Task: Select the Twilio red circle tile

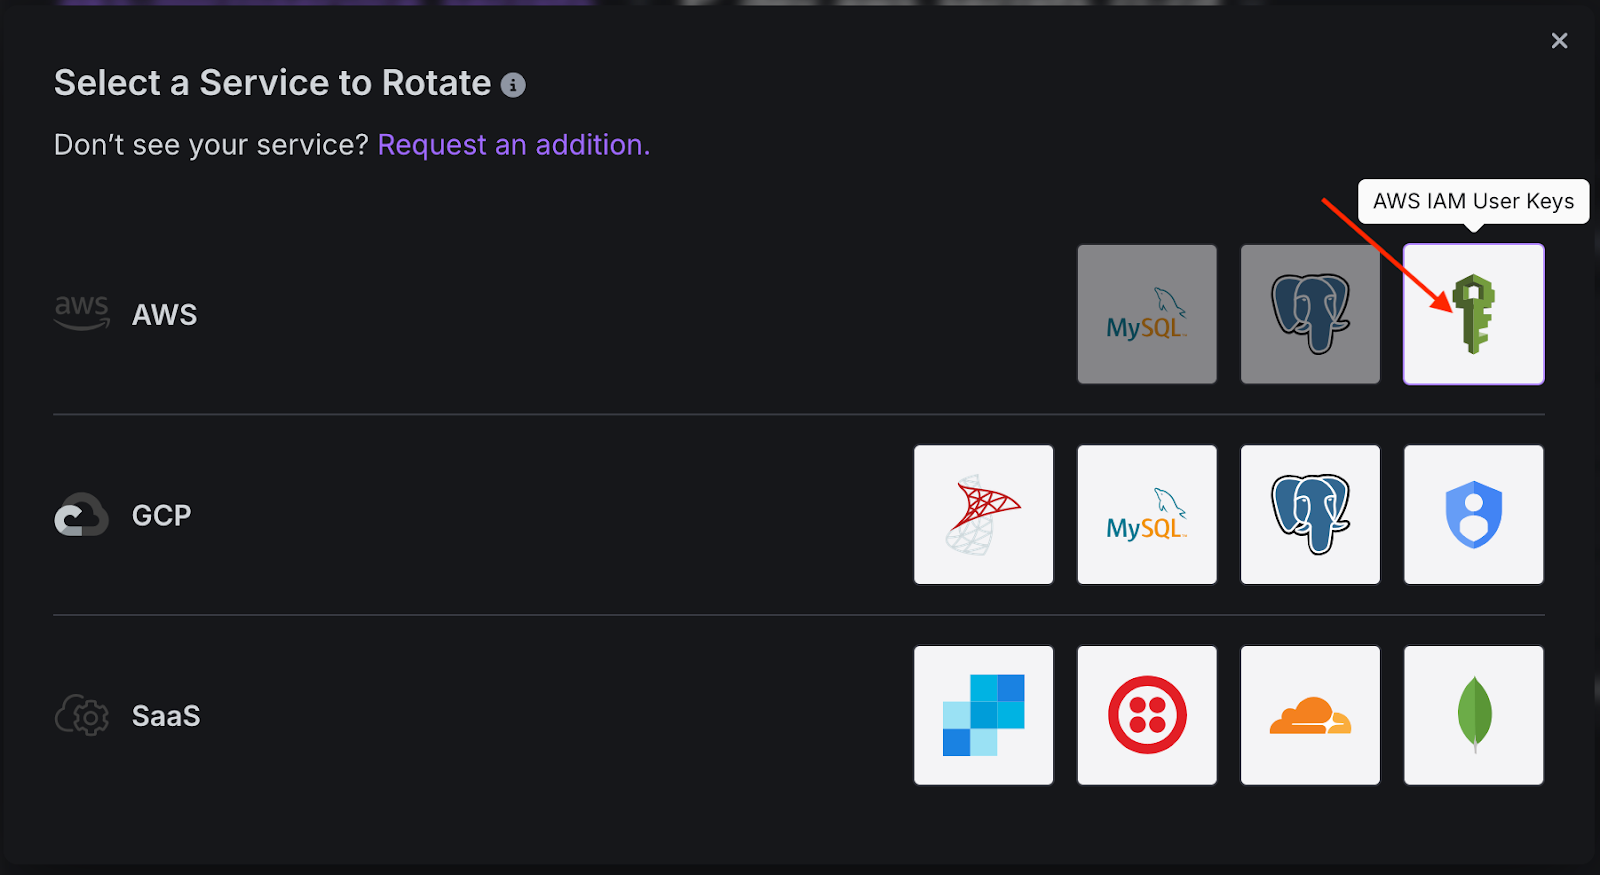Action: point(1147,715)
